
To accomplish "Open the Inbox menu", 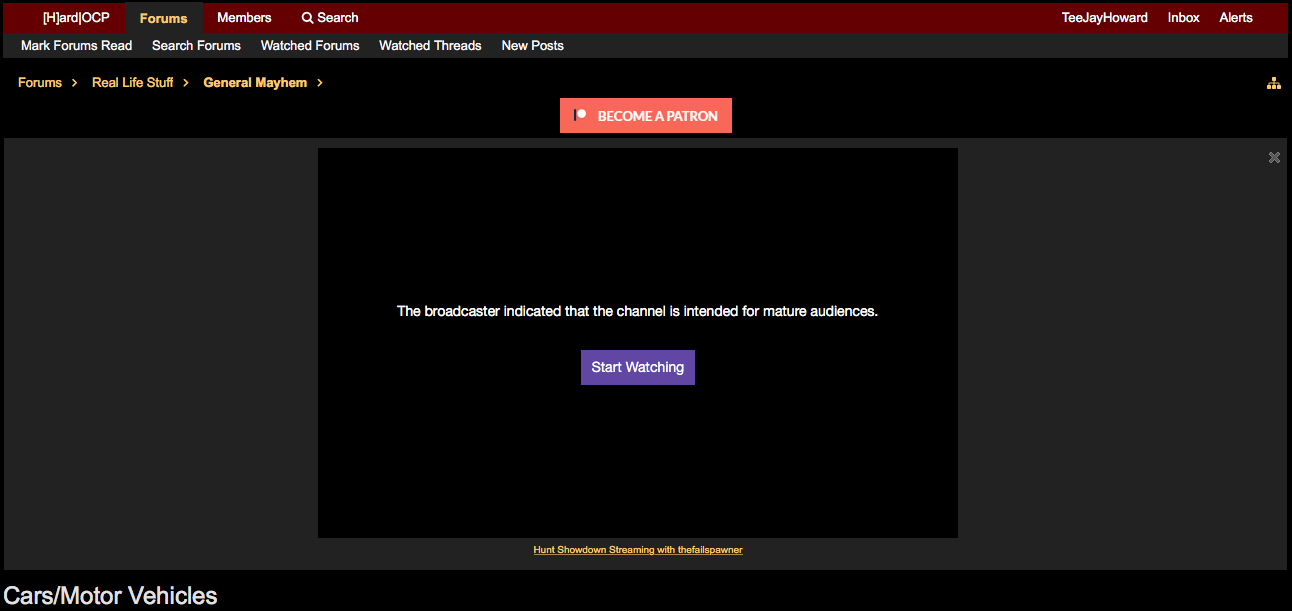I will click(1183, 18).
